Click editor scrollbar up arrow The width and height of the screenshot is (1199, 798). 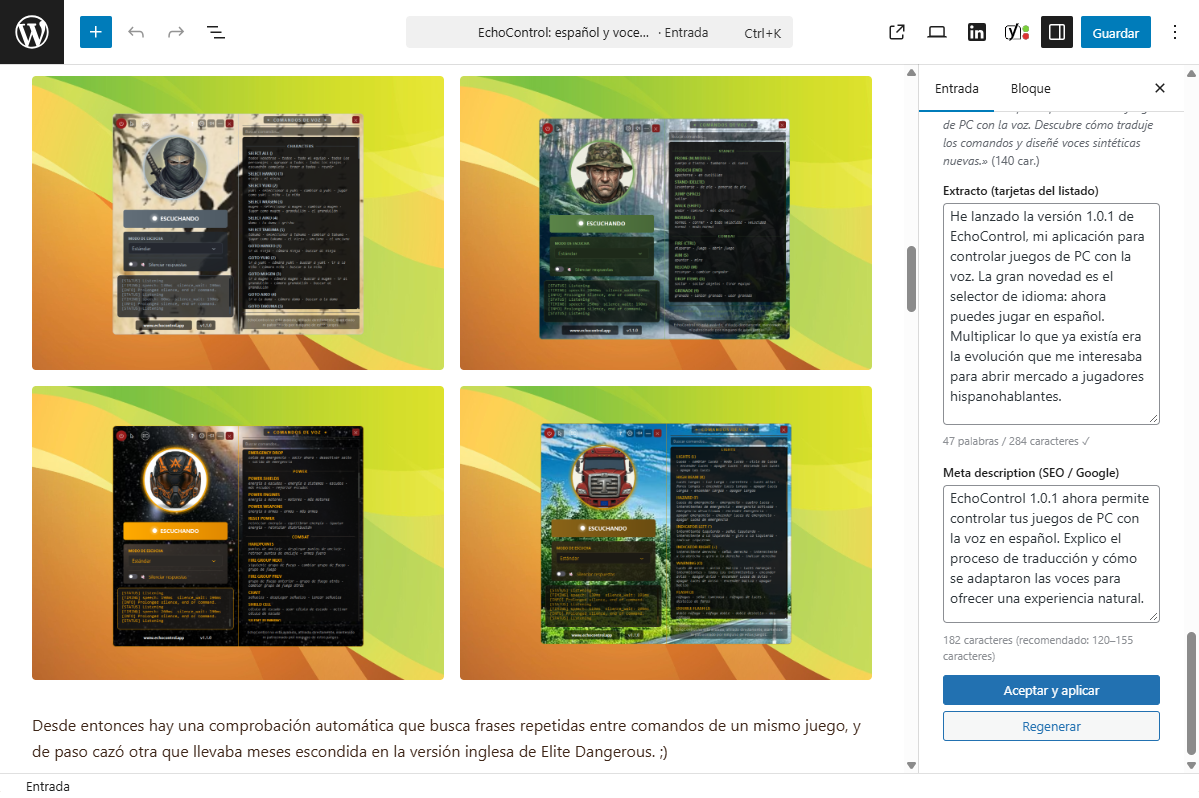(x=911, y=73)
